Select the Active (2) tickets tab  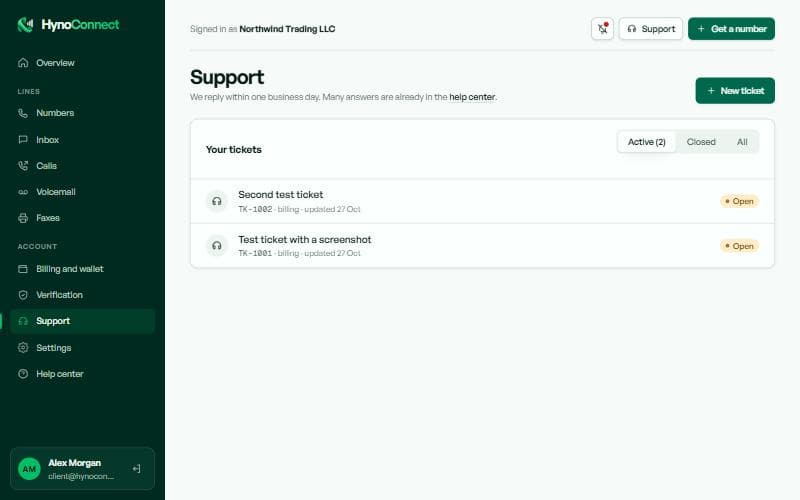click(646, 142)
